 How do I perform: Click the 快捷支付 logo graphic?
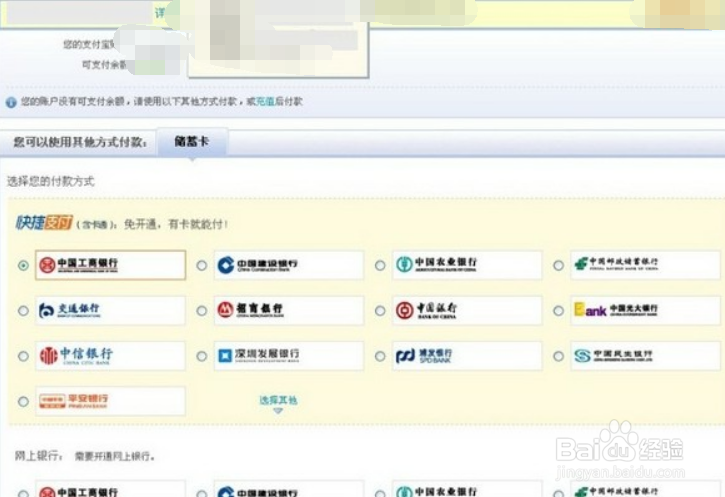44,223
